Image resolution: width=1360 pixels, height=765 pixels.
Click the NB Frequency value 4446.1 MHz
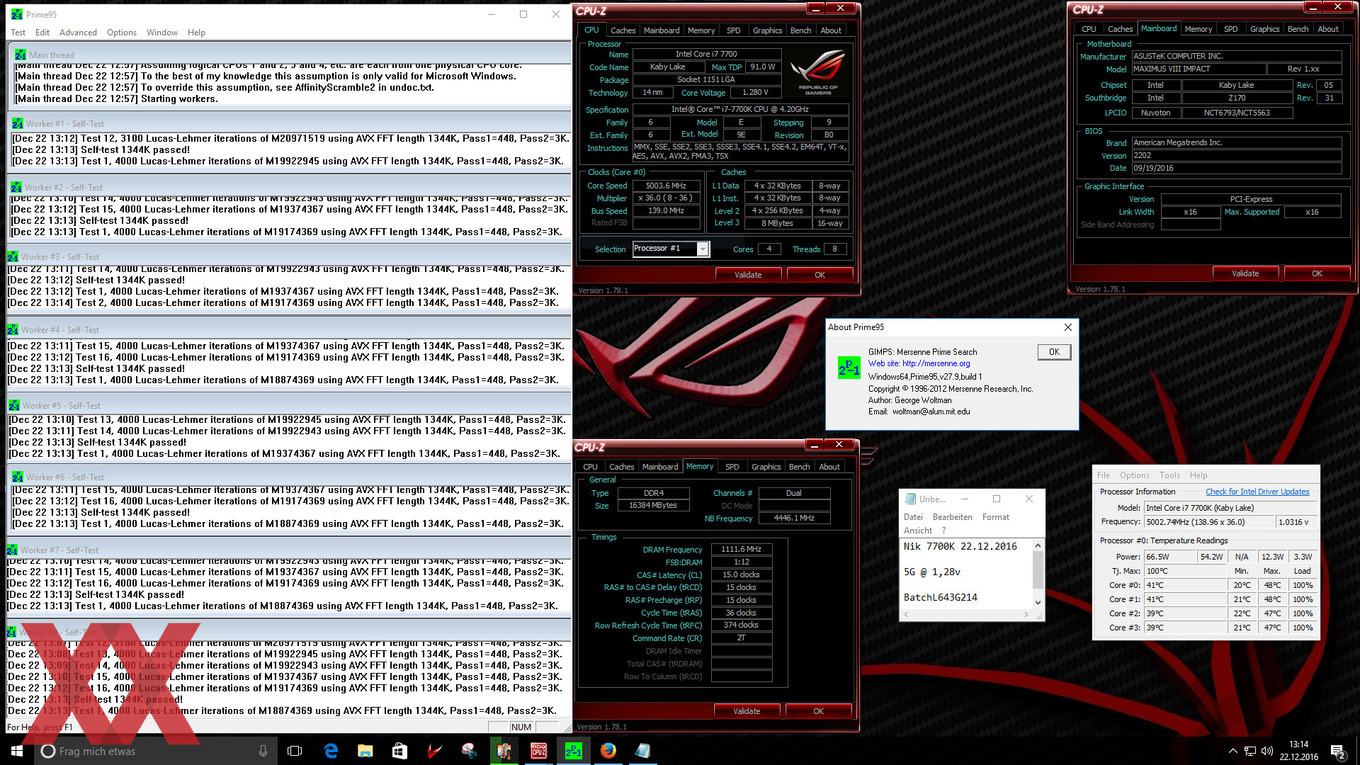click(794, 518)
